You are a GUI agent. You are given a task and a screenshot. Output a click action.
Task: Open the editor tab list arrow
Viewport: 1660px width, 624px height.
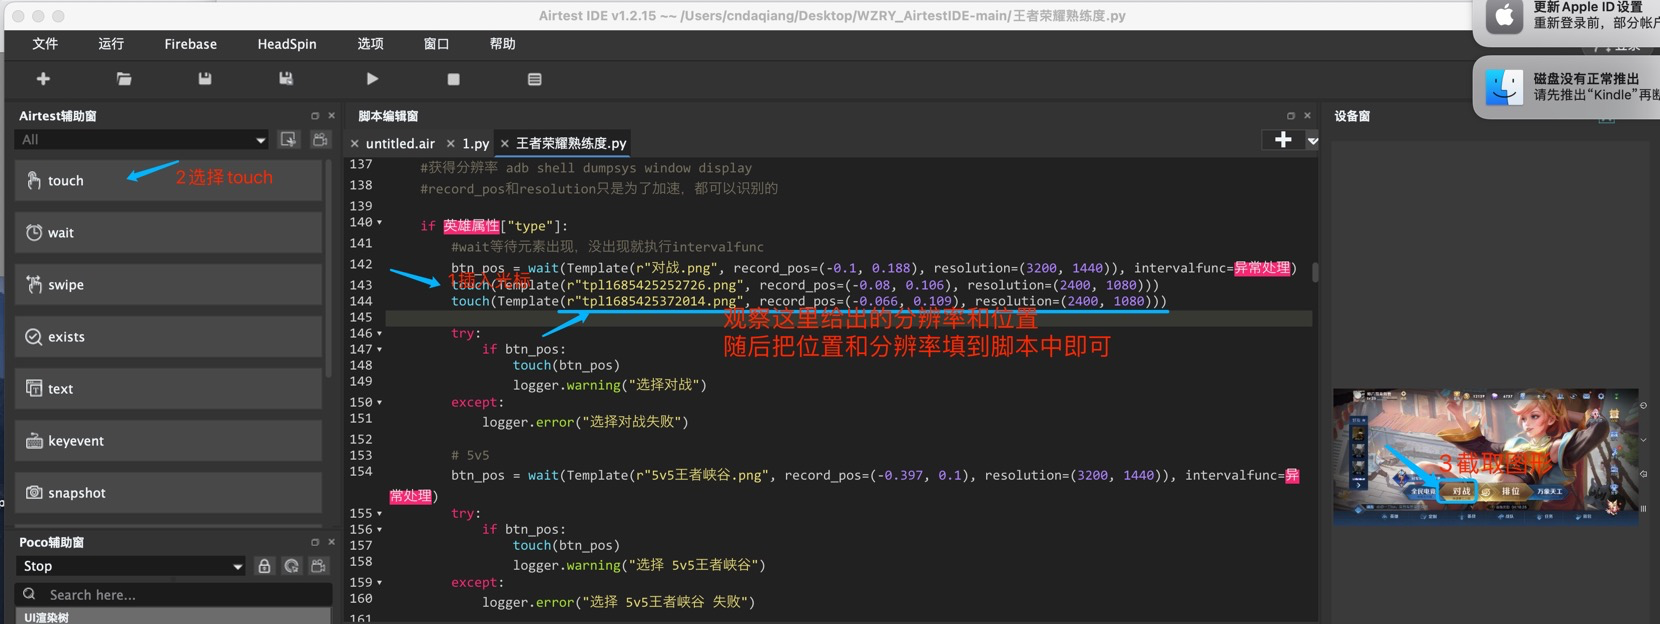click(1313, 141)
